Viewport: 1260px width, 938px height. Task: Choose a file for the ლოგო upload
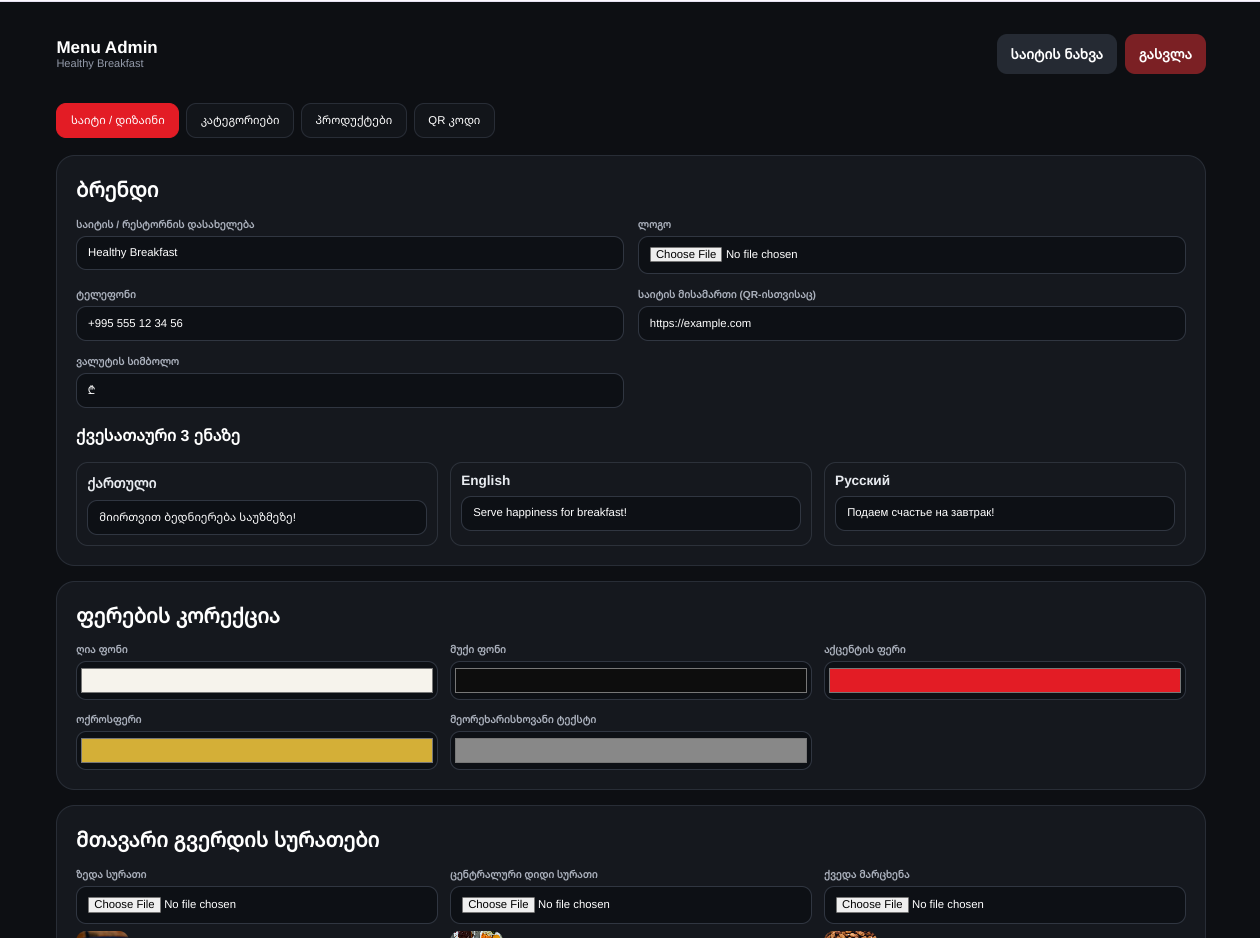click(x=686, y=254)
